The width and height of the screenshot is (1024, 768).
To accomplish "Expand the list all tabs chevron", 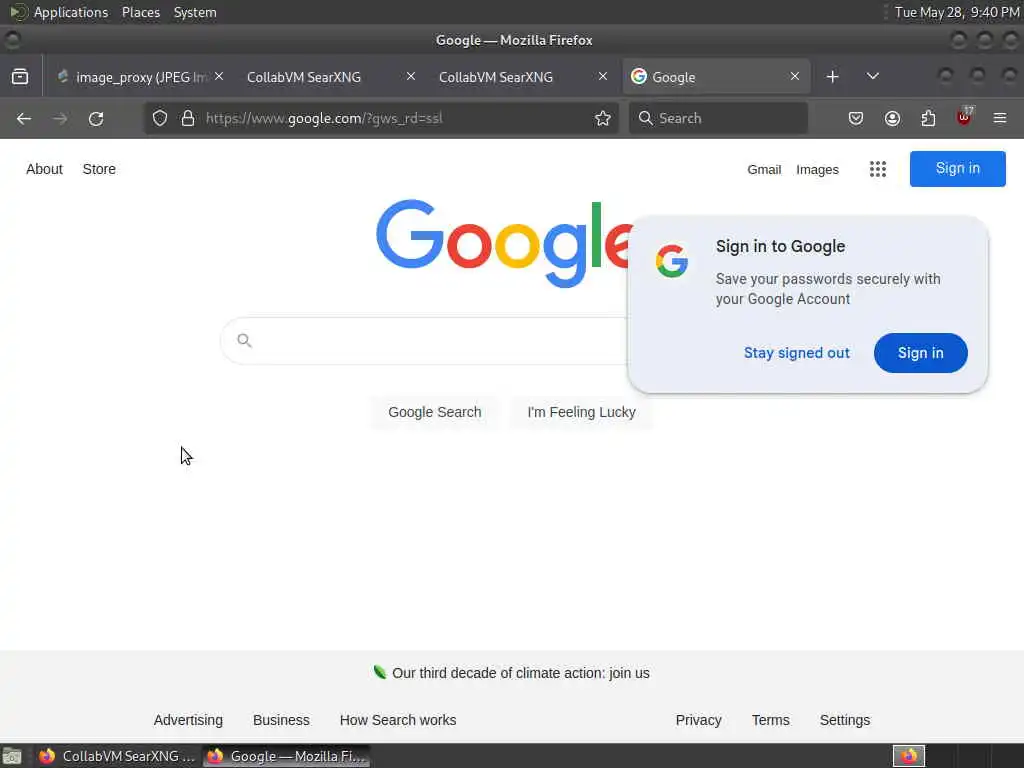I will click(872, 76).
